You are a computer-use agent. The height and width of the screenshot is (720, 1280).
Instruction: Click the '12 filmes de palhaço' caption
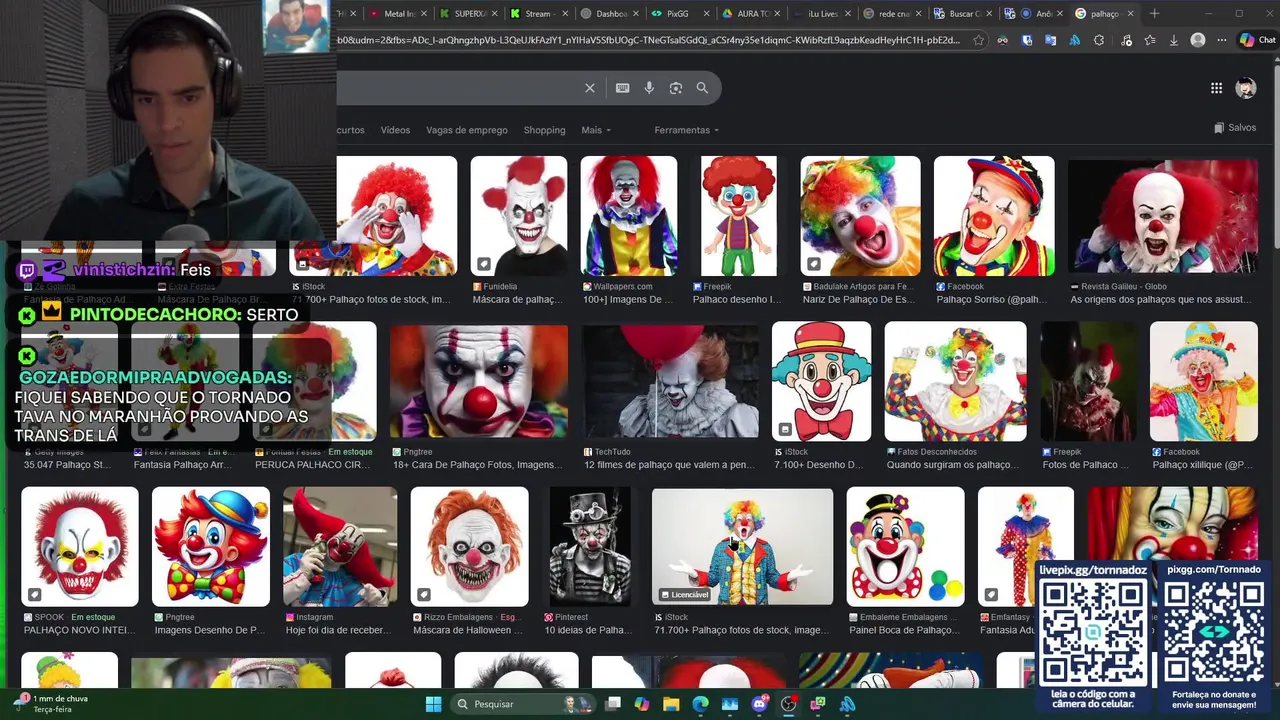tap(669, 465)
